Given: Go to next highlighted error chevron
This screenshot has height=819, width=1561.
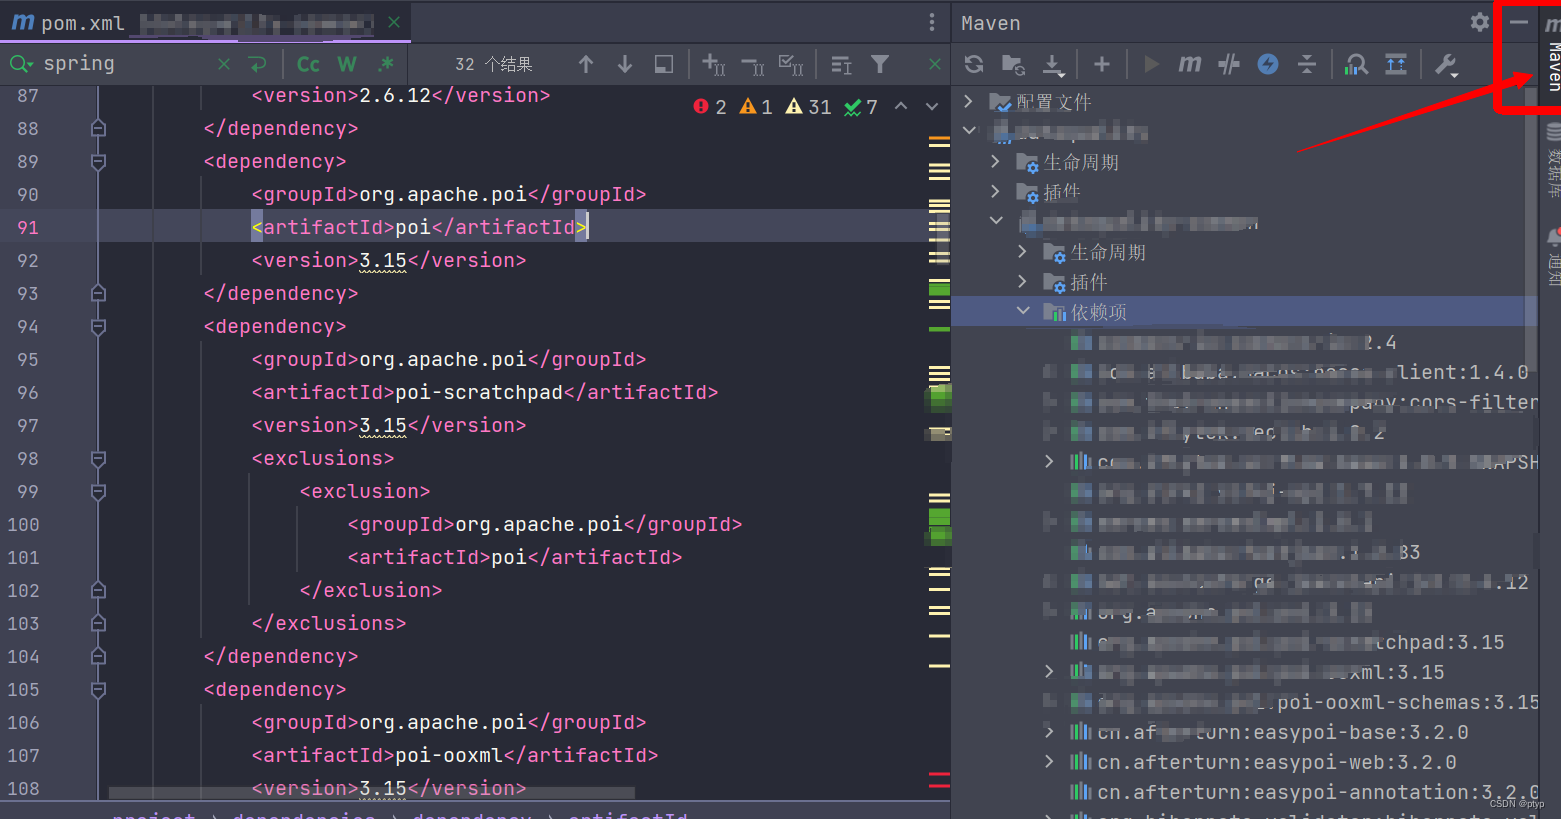Looking at the screenshot, I should pos(932,106).
